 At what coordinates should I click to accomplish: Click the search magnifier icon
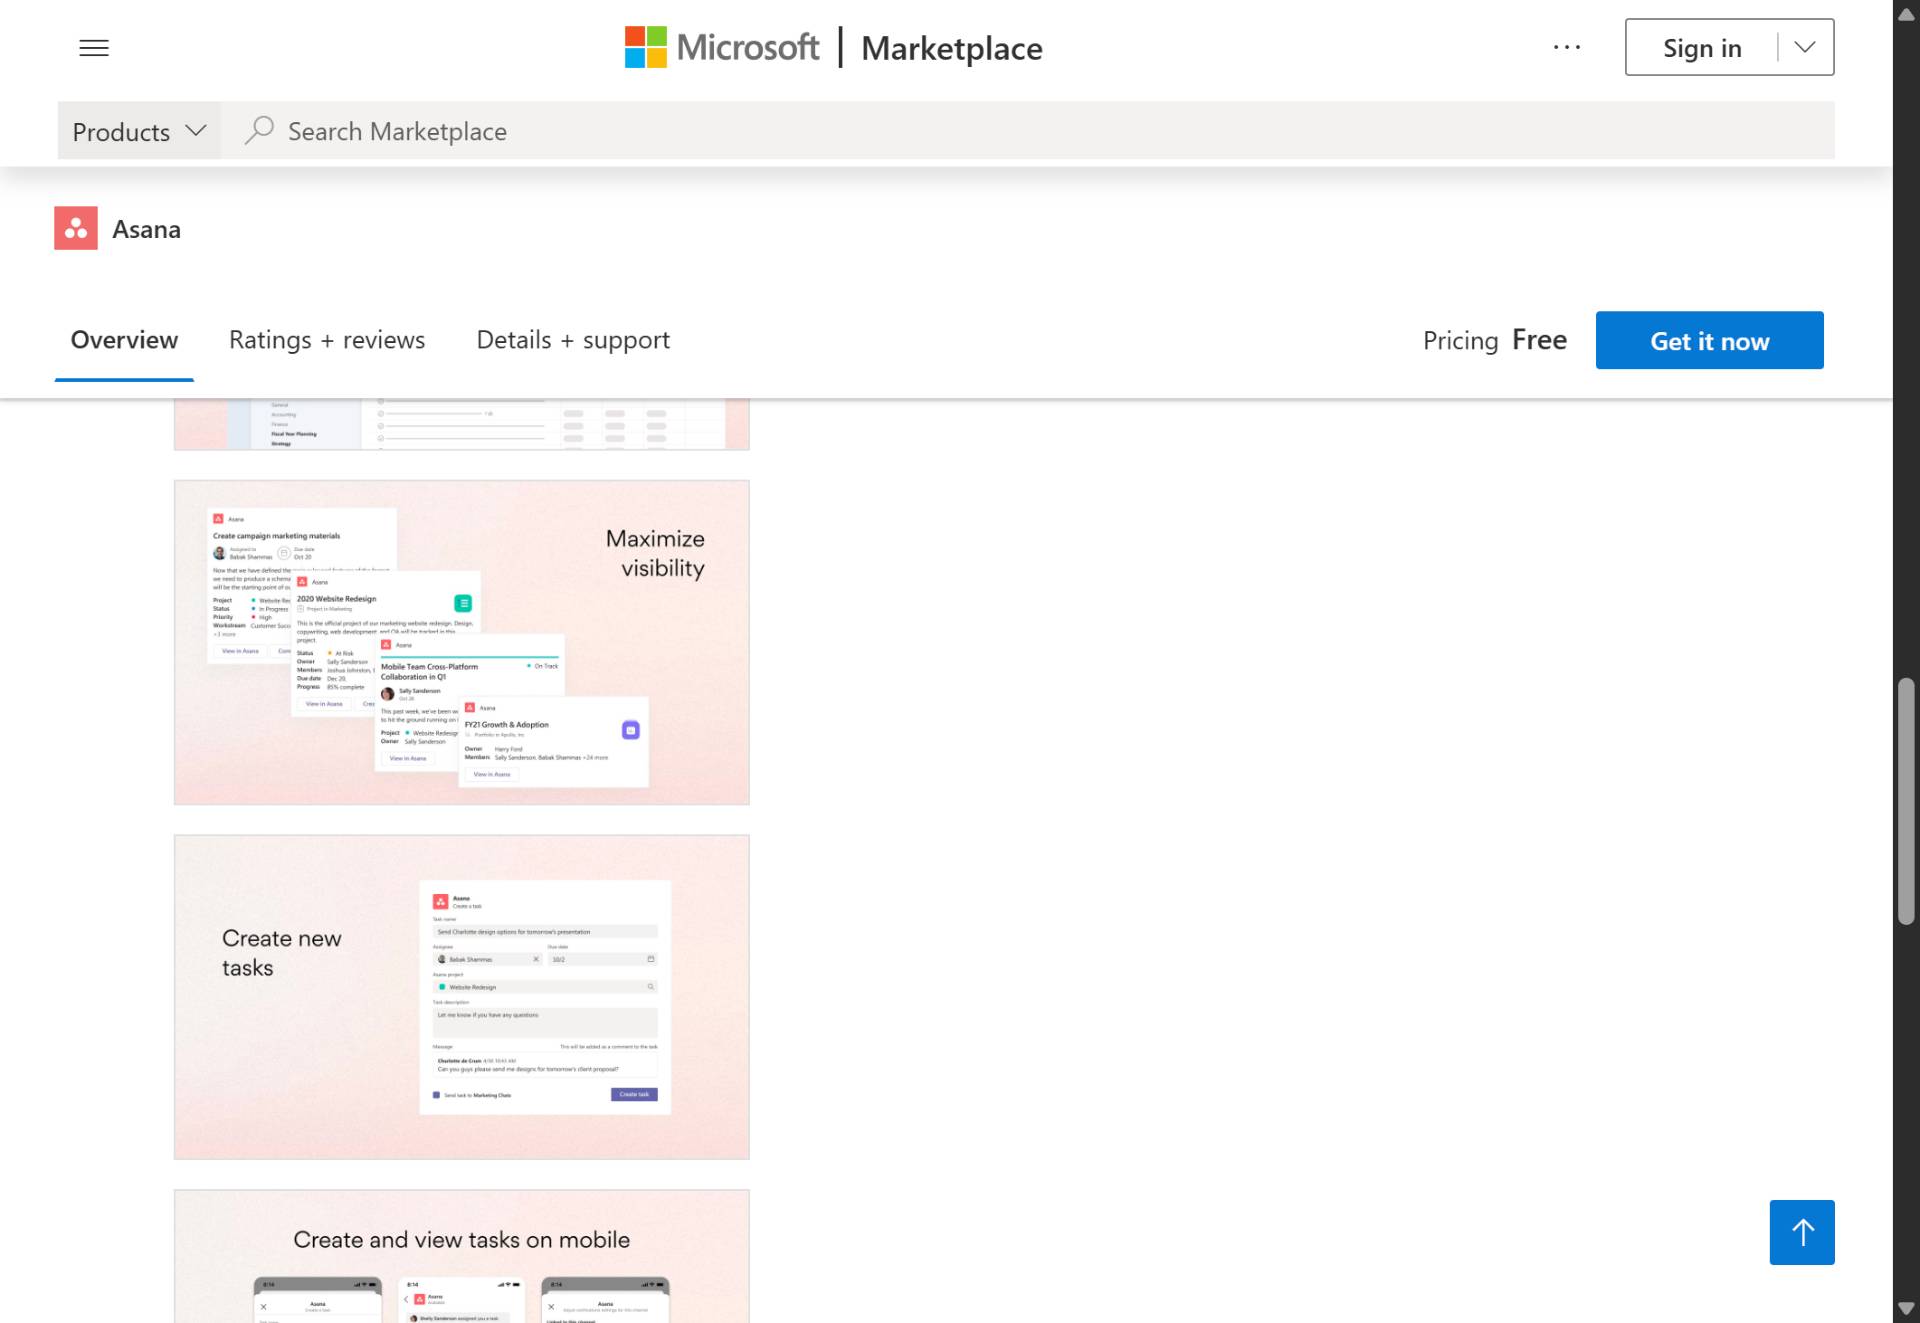pyautogui.click(x=259, y=130)
